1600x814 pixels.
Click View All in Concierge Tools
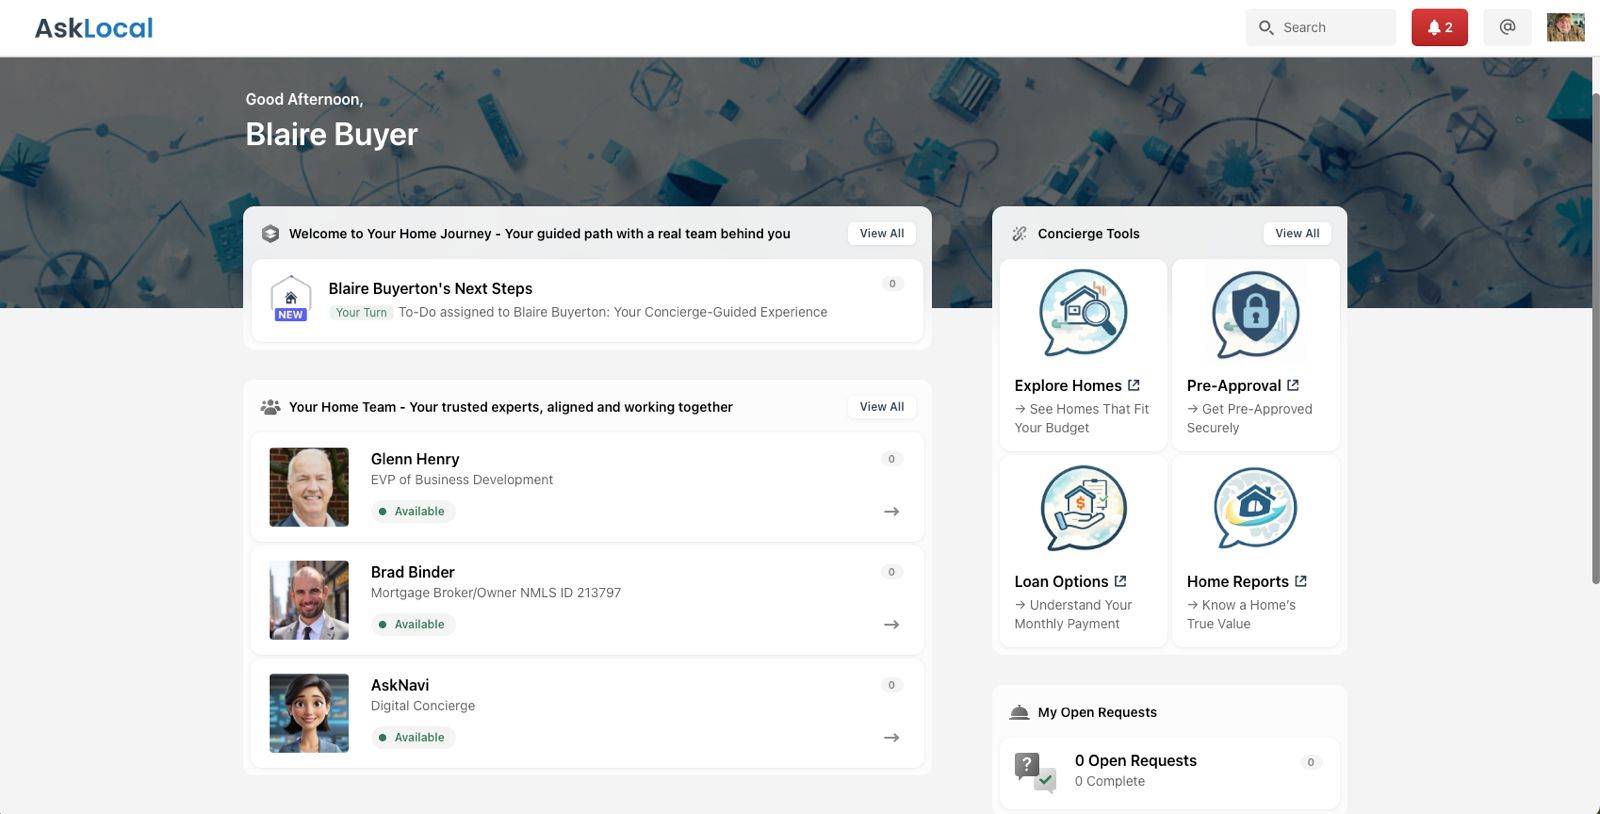coord(1296,234)
